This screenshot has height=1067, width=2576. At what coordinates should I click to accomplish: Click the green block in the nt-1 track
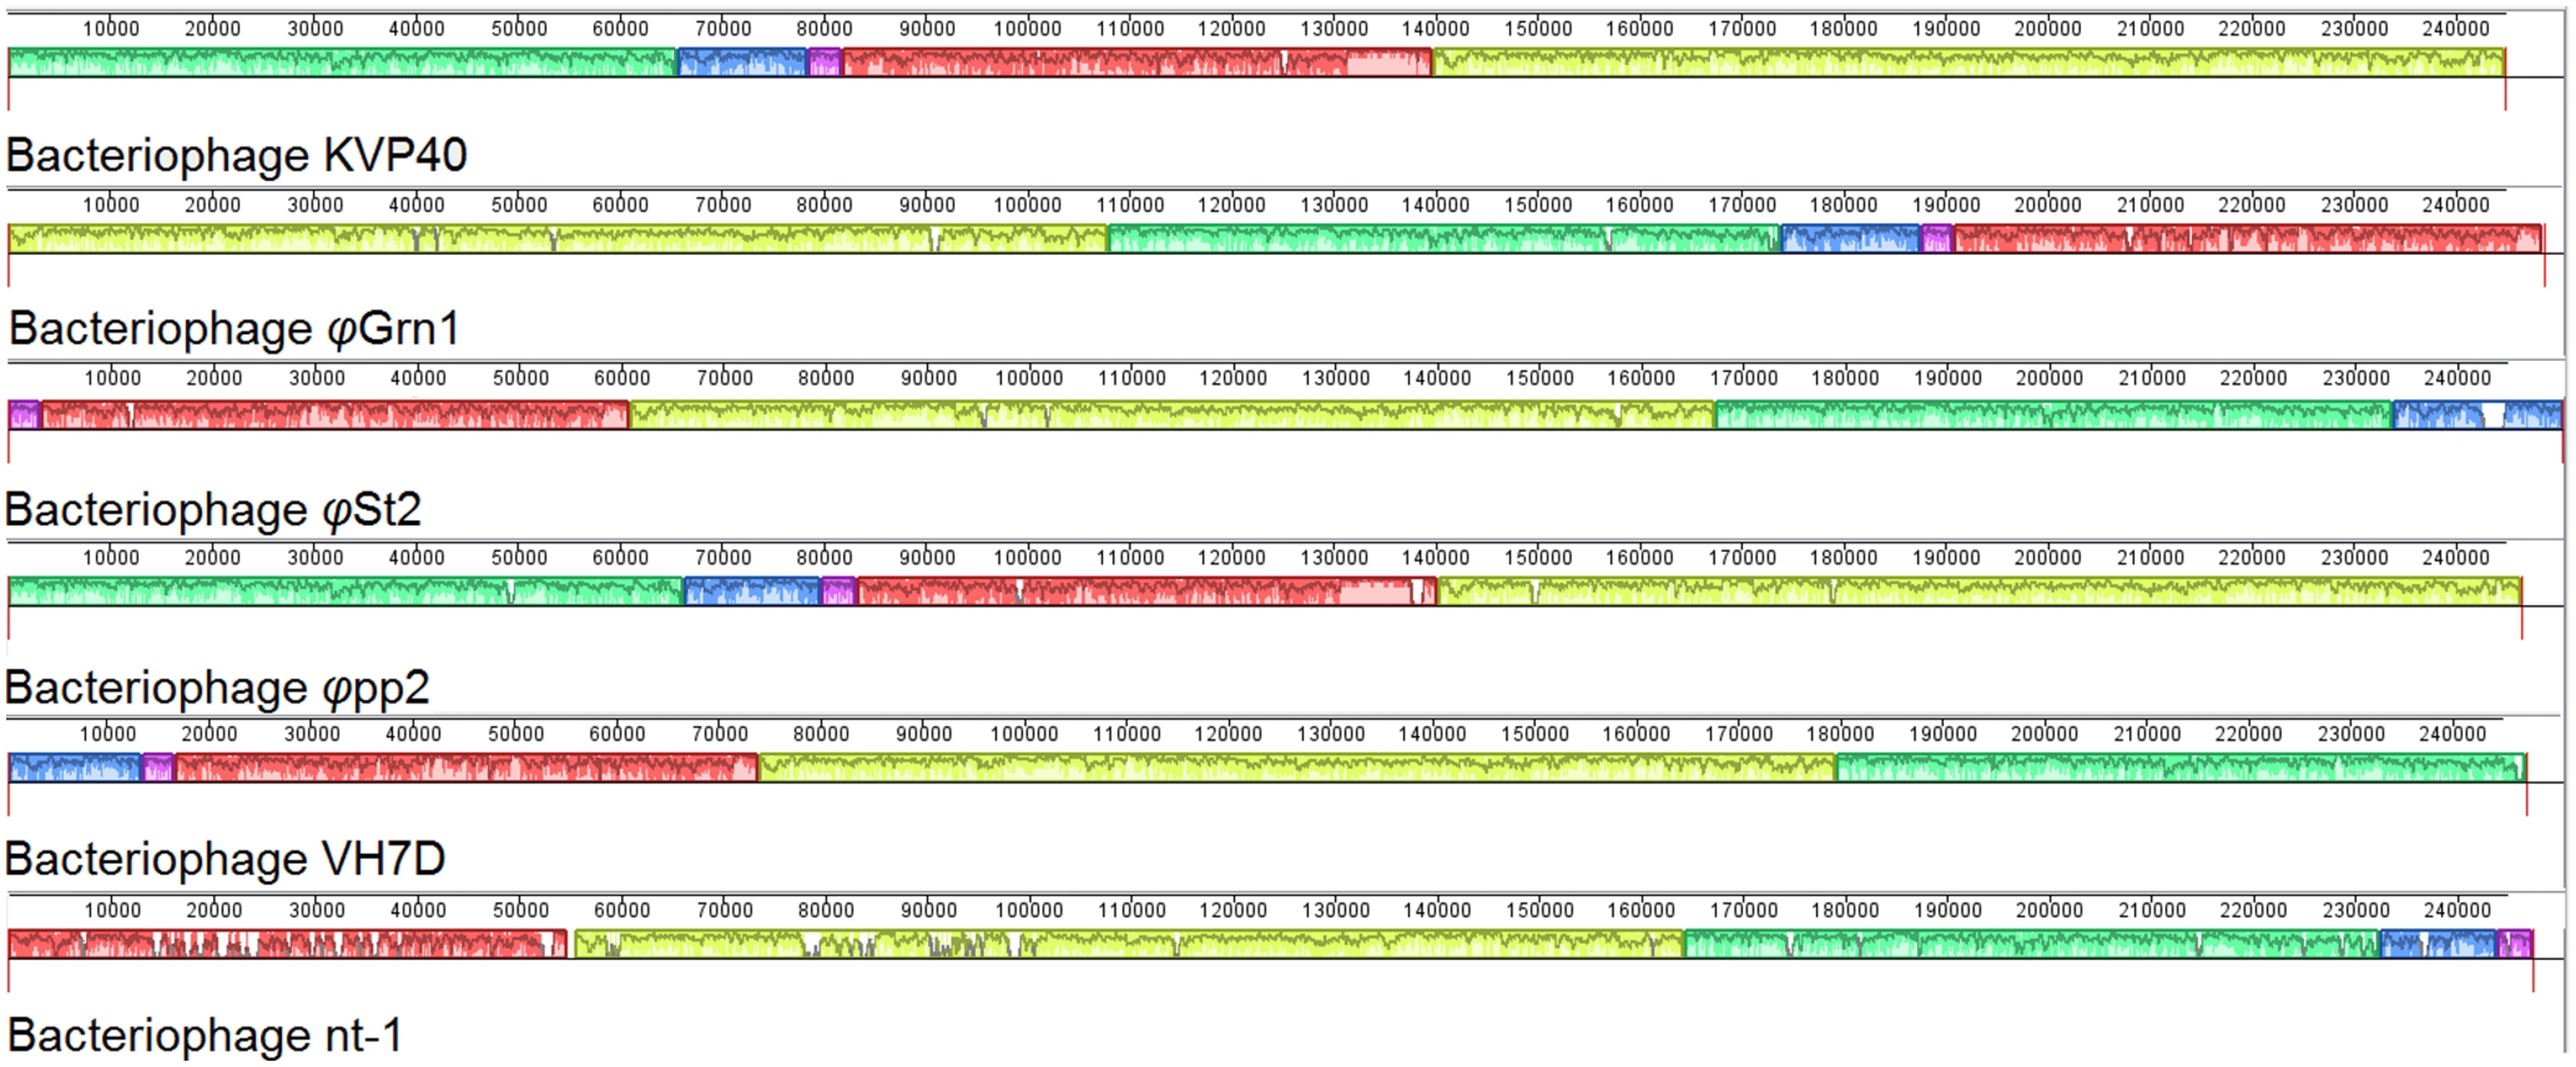[x=2031, y=944]
